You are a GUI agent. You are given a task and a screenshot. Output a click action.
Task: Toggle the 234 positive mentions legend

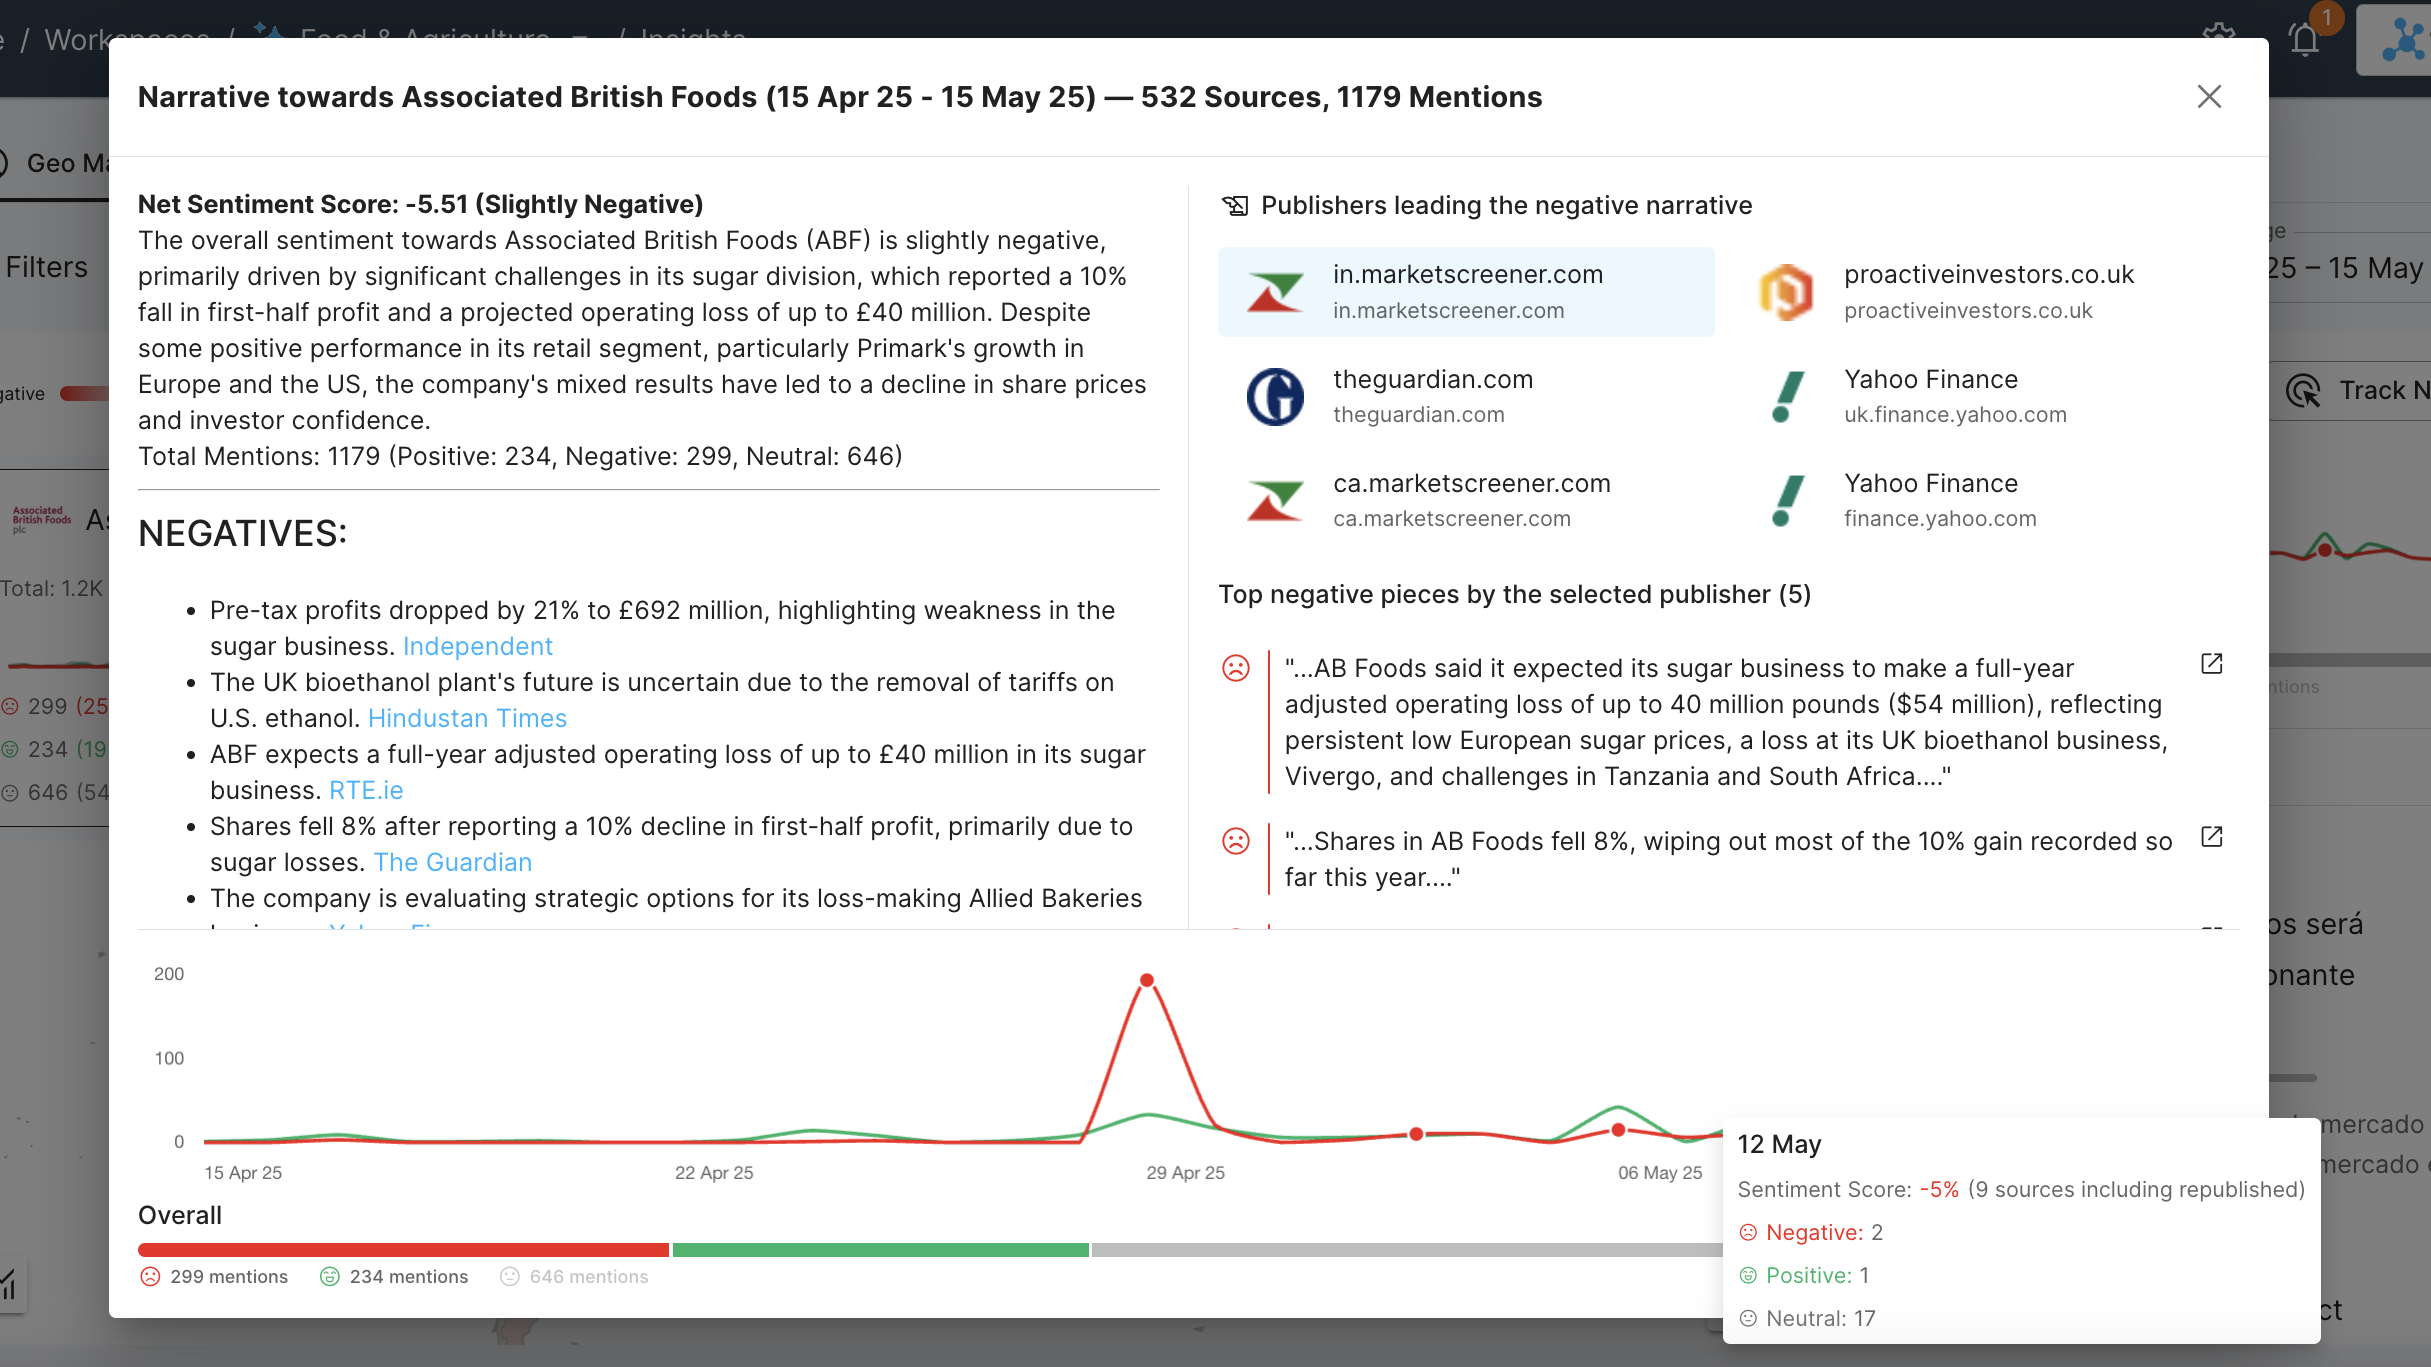[394, 1277]
